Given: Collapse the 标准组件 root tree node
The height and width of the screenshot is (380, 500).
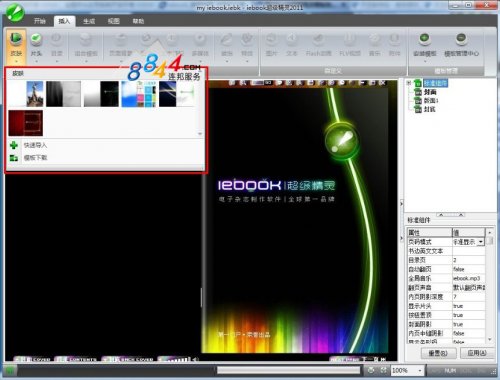Looking at the screenshot, I should [409, 83].
